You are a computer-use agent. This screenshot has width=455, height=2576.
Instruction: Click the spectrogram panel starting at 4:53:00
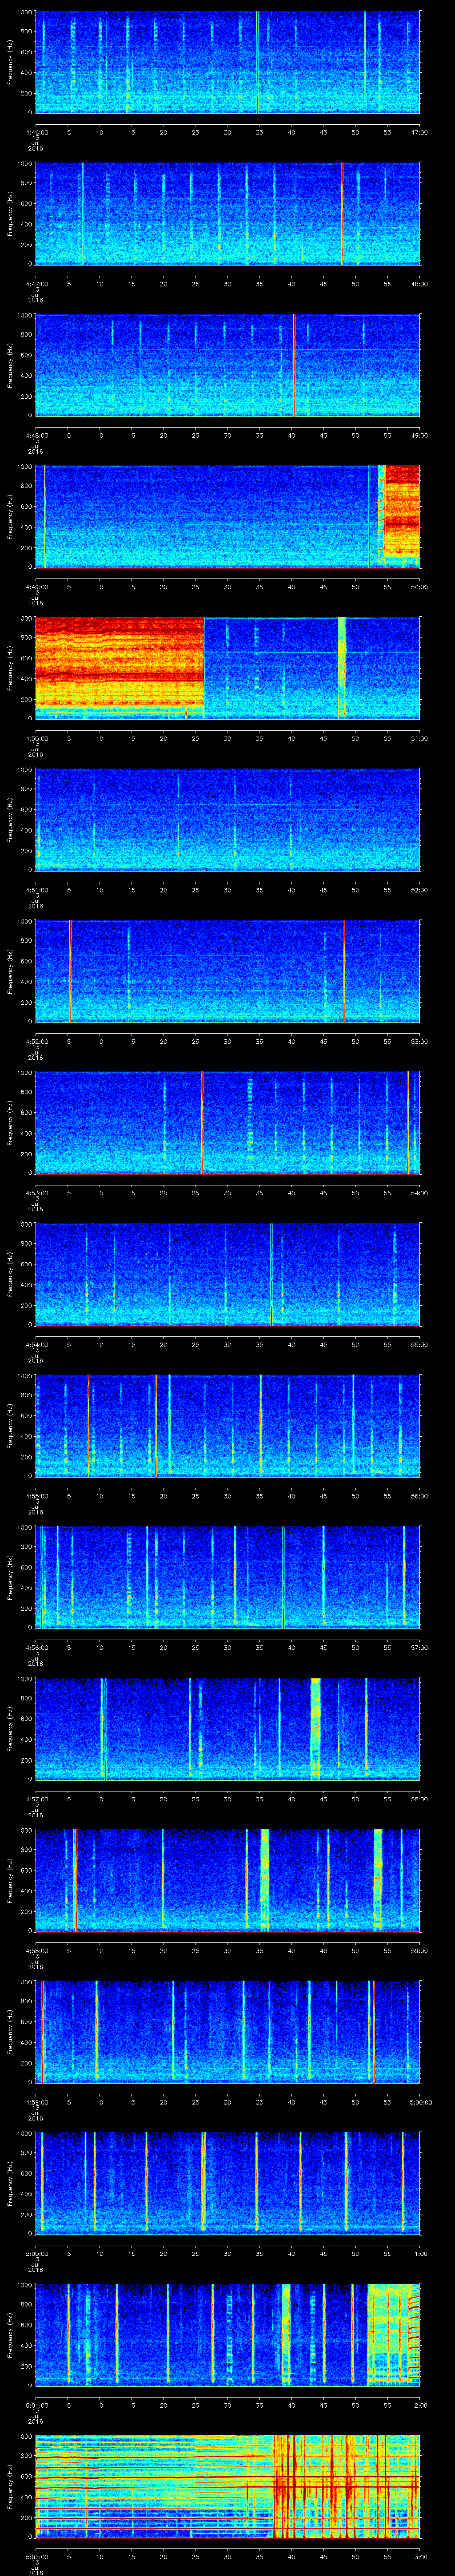(x=228, y=1123)
